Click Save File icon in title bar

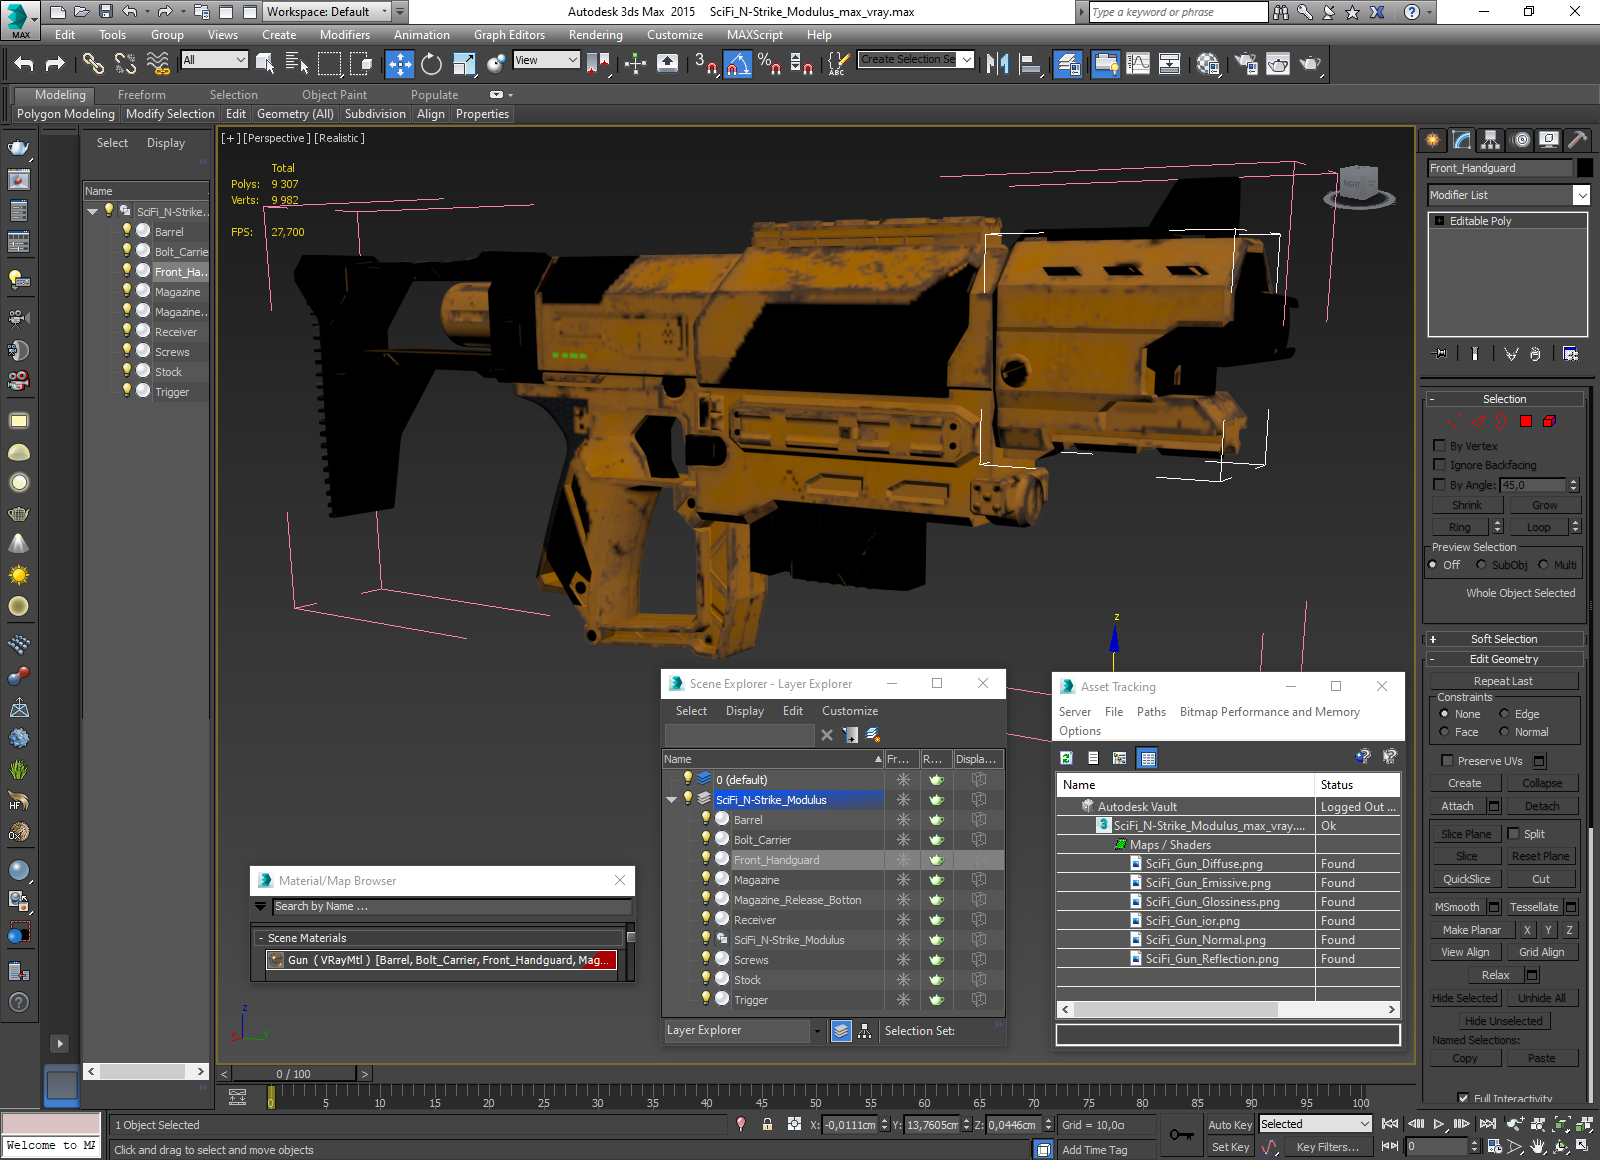click(105, 12)
